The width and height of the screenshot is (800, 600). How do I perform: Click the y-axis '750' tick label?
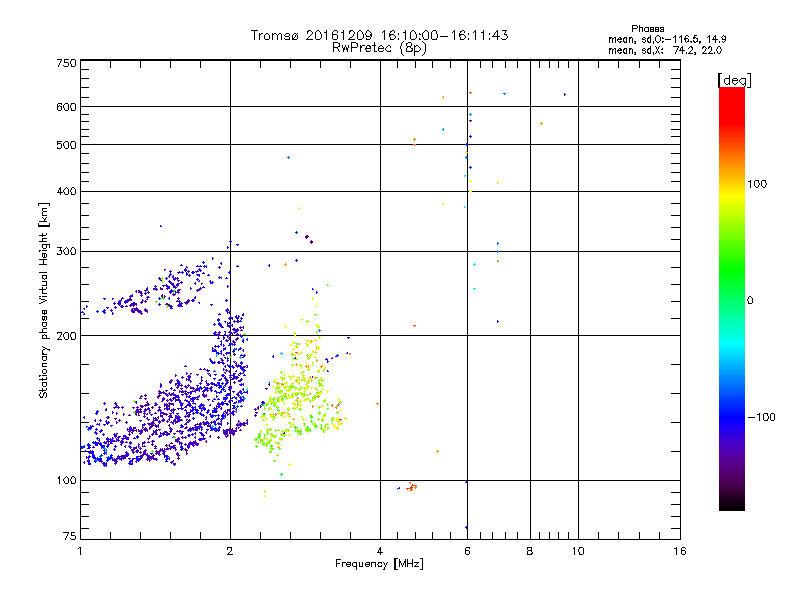[x=66, y=63]
